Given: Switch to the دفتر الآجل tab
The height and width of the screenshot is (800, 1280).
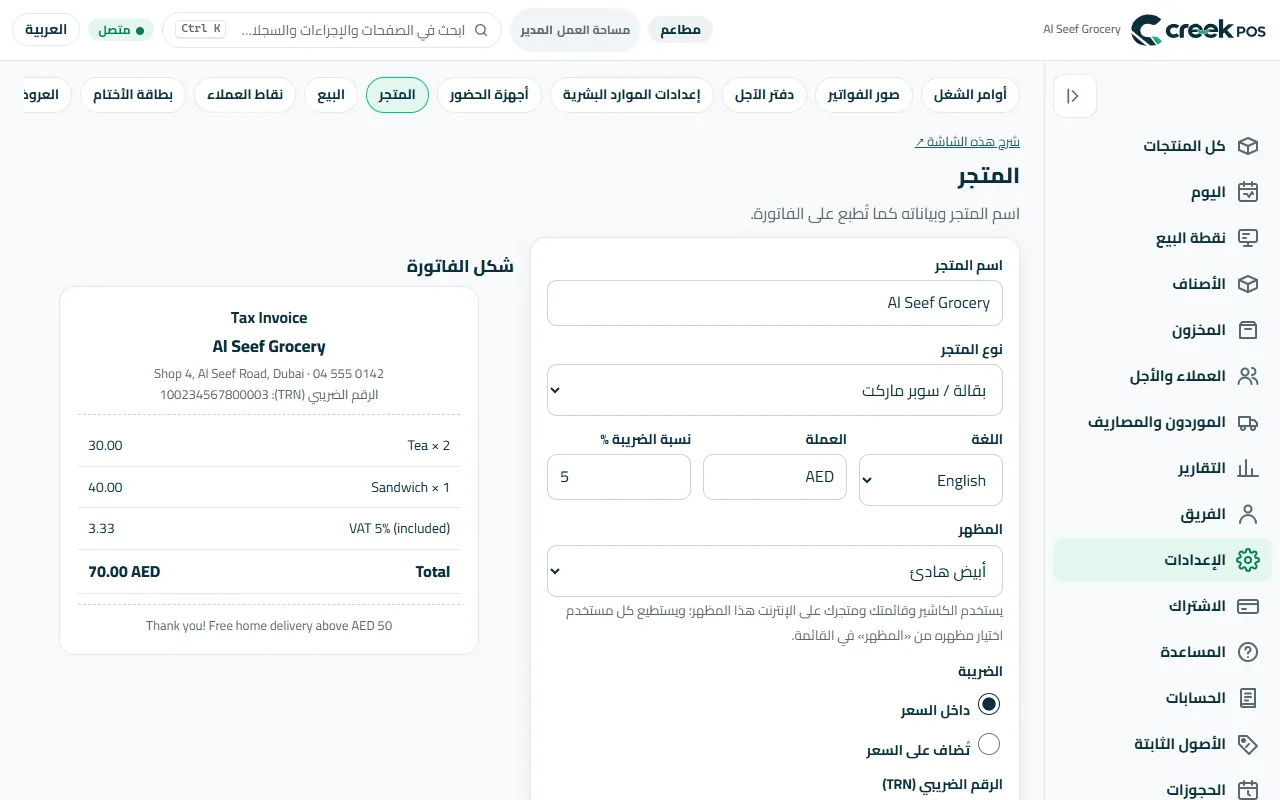Looking at the screenshot, I should (765, 95).
